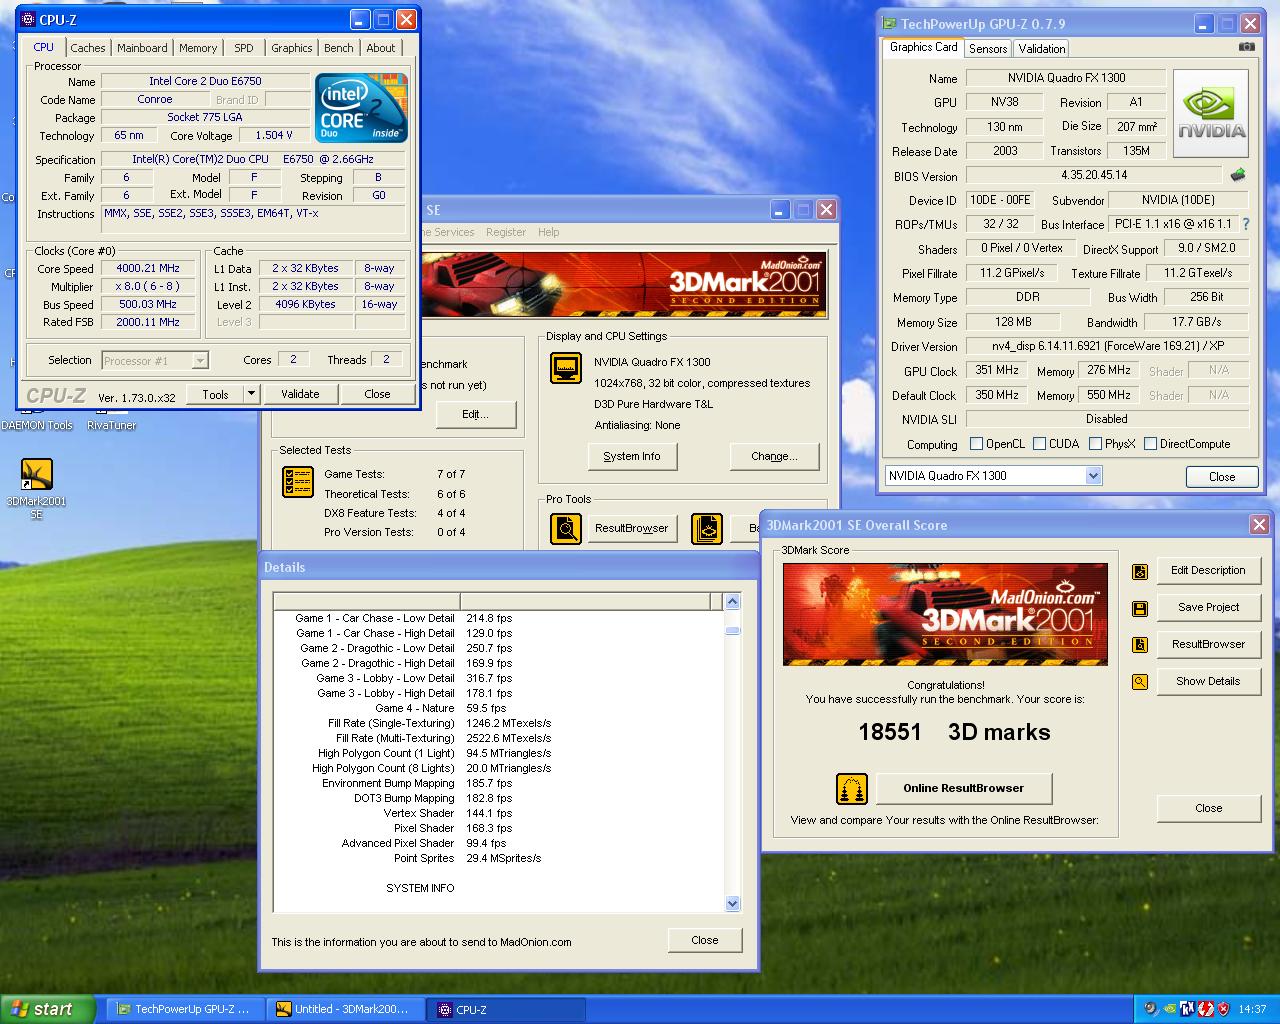Click Close in the Details window
The image size is (1280, 1024).
(705, 940)
